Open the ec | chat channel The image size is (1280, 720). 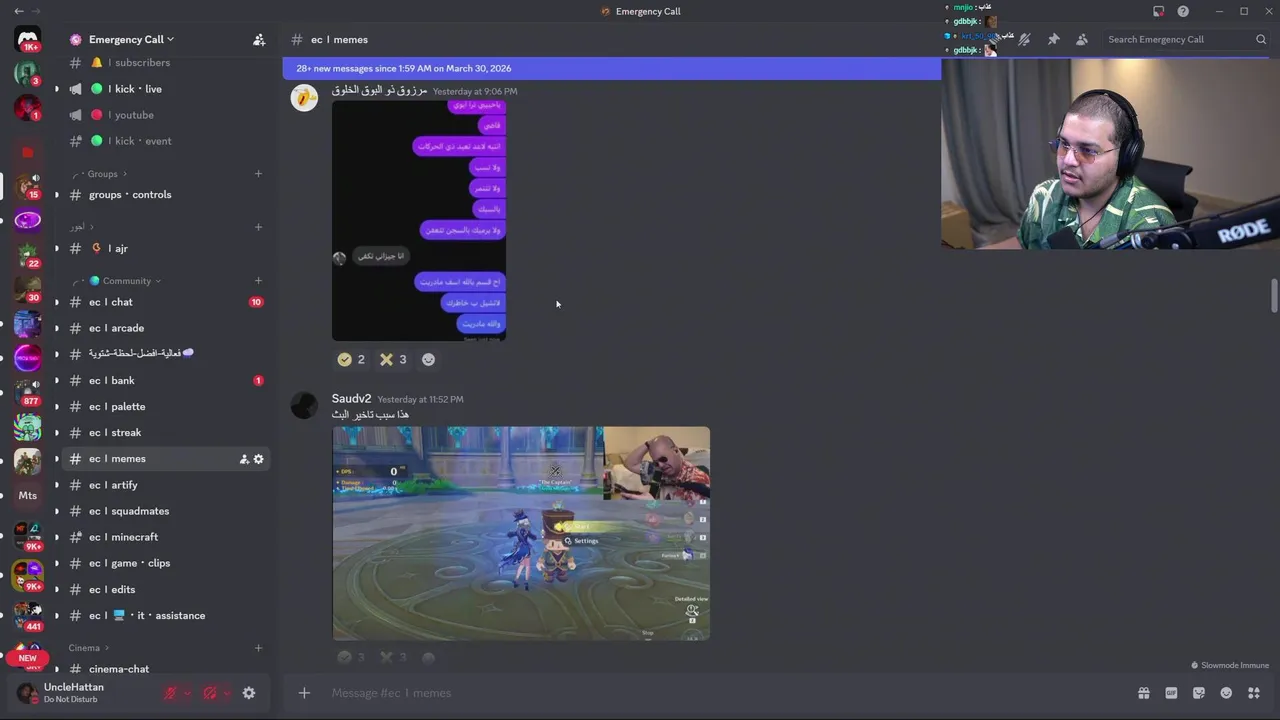click(167, 302)
